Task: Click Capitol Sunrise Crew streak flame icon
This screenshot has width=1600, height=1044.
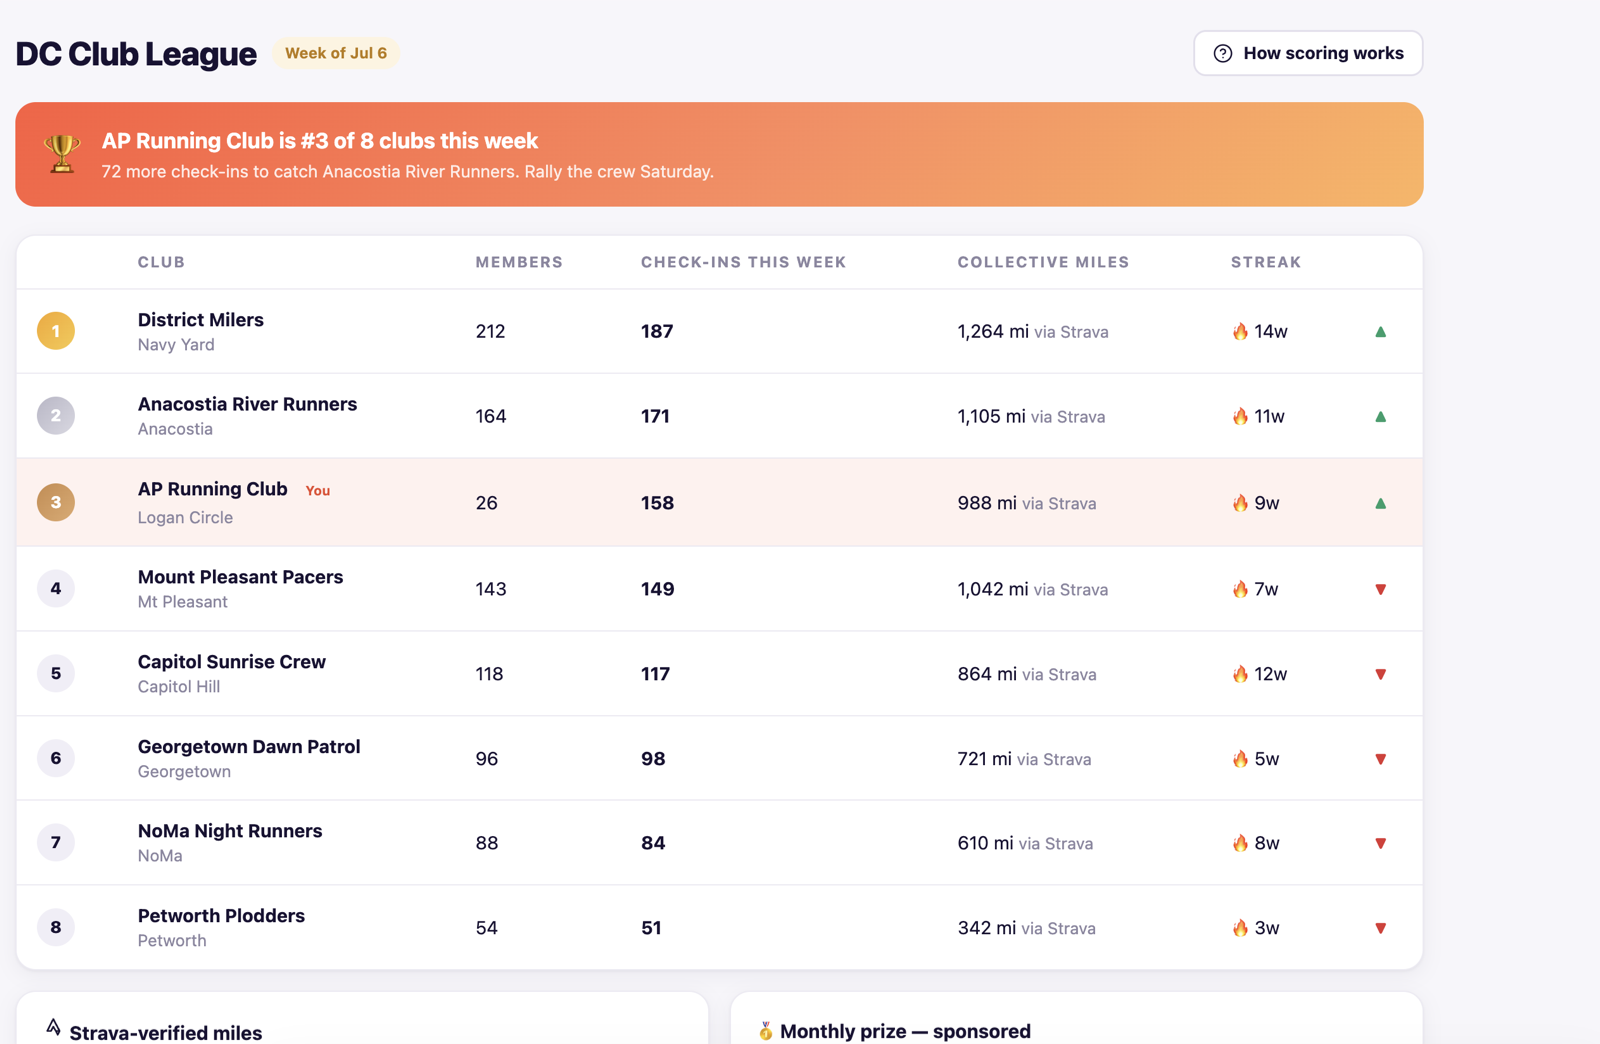Action: pos(1240,674)
